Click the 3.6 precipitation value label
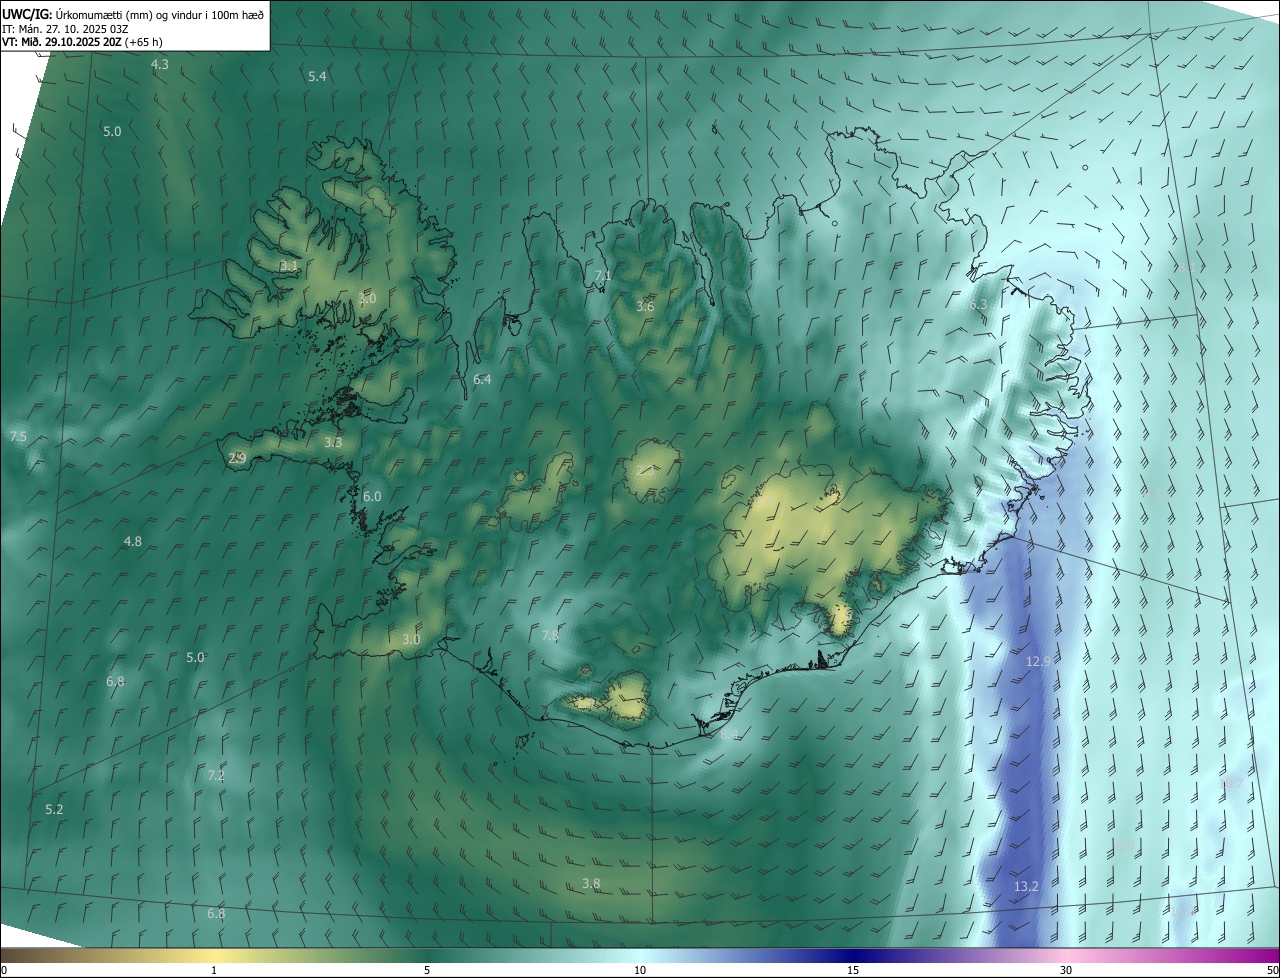This screenshot has width=1280, height=978. (645, 306)
